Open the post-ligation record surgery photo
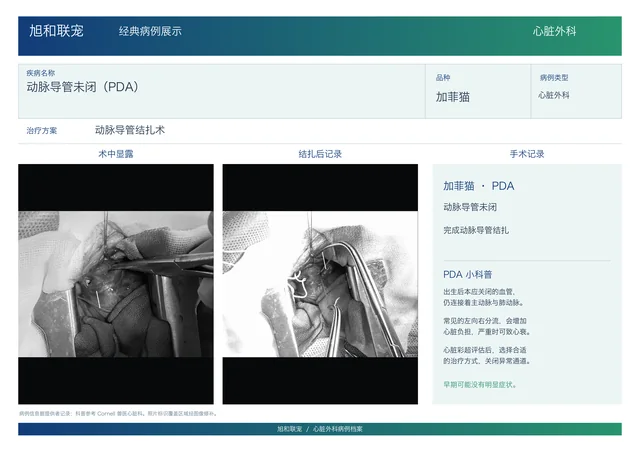This screenshot has width=640, height=452. (320, 284)
